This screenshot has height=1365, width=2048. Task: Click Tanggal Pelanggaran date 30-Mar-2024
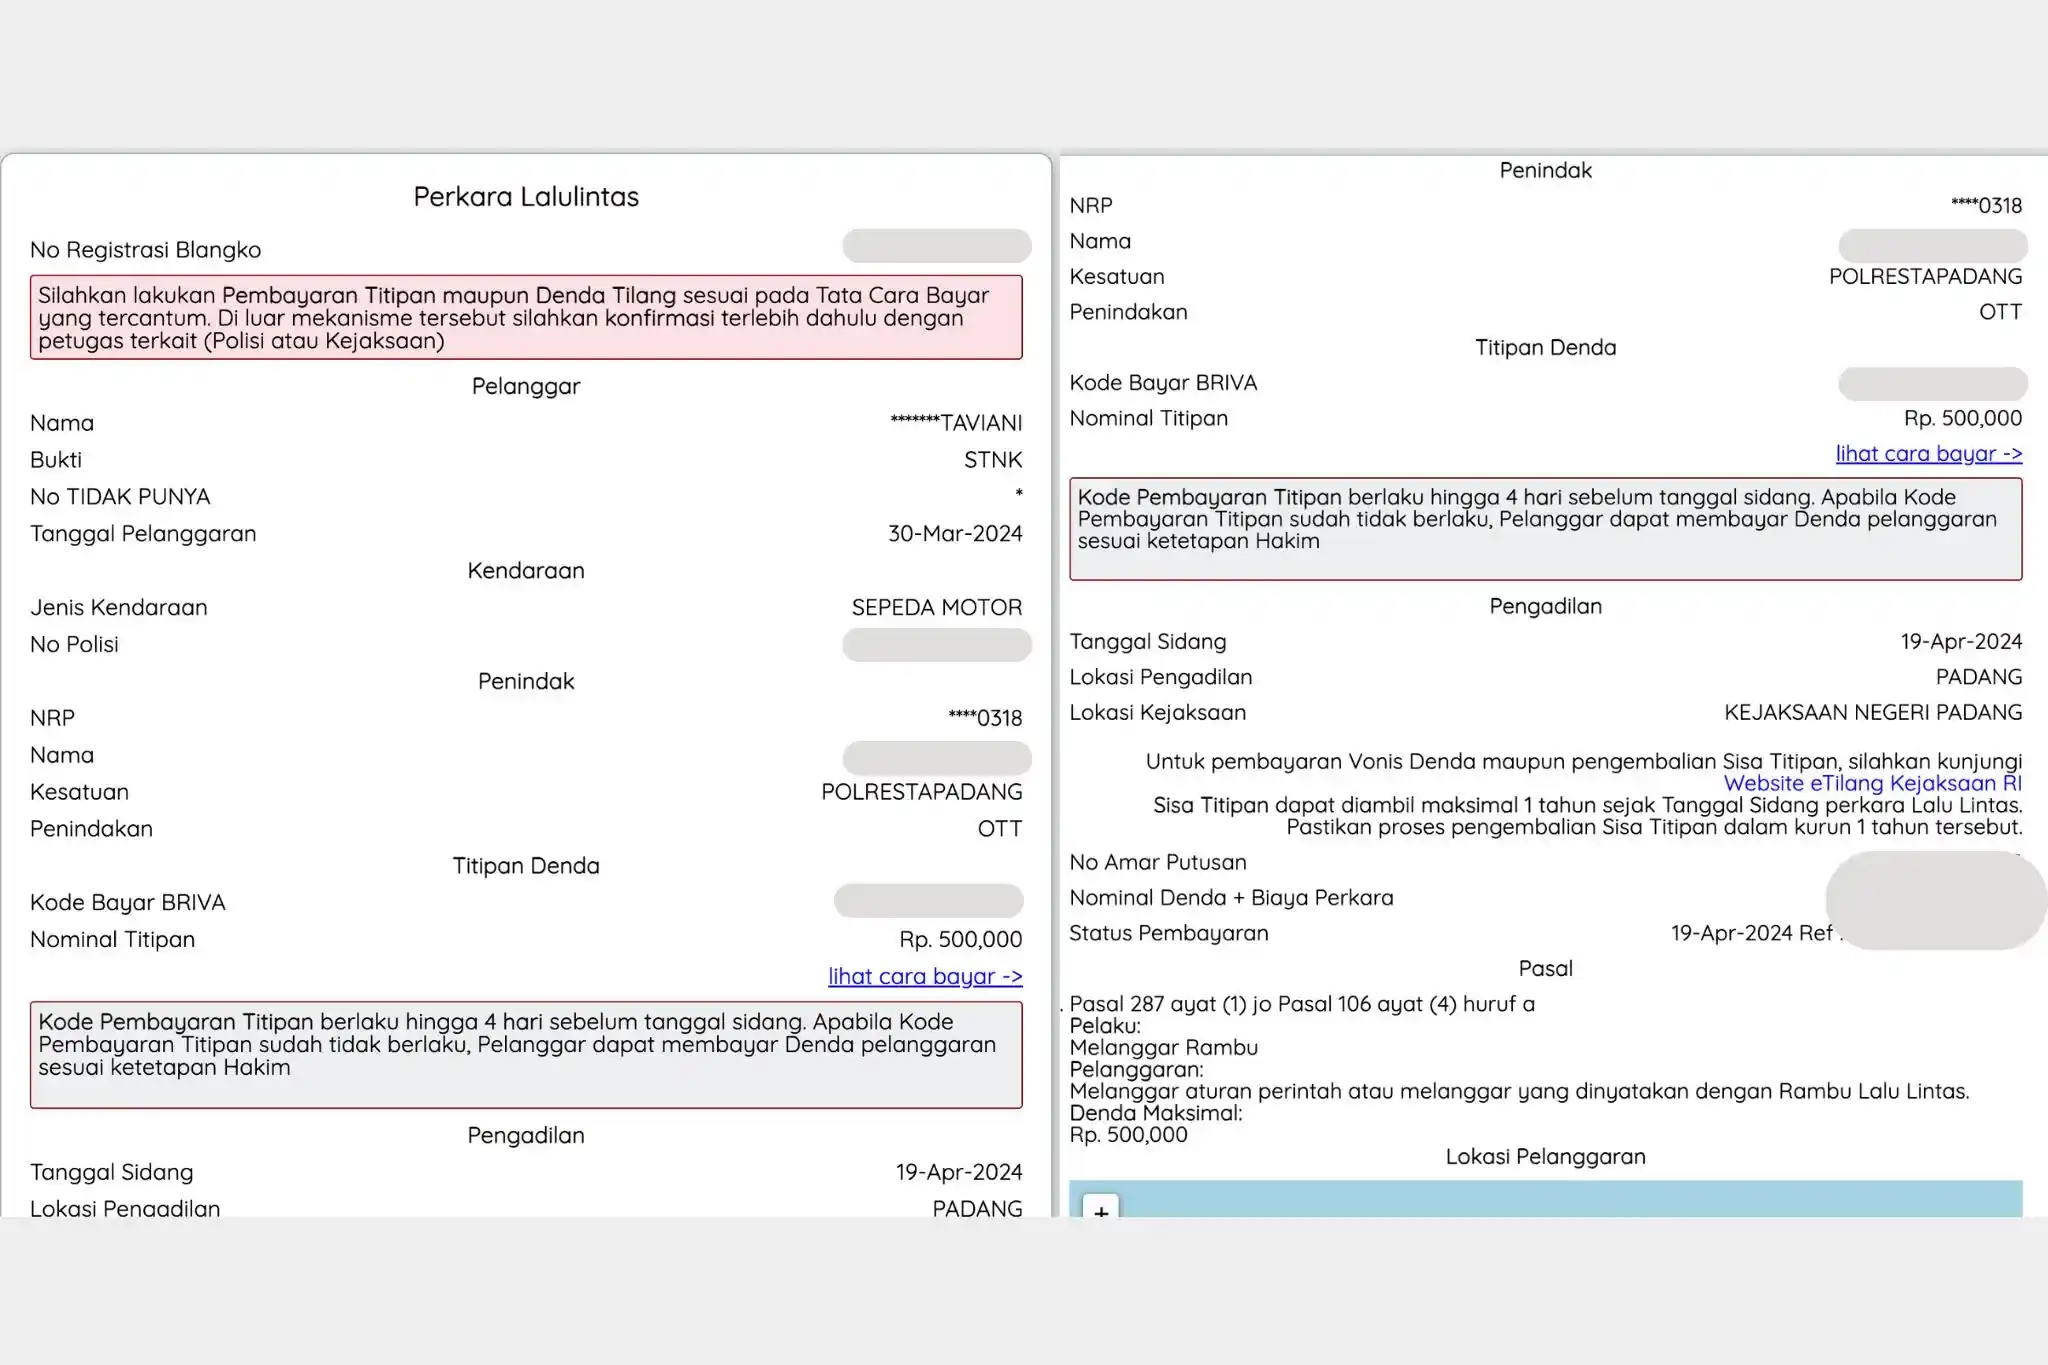click(955, 534)
